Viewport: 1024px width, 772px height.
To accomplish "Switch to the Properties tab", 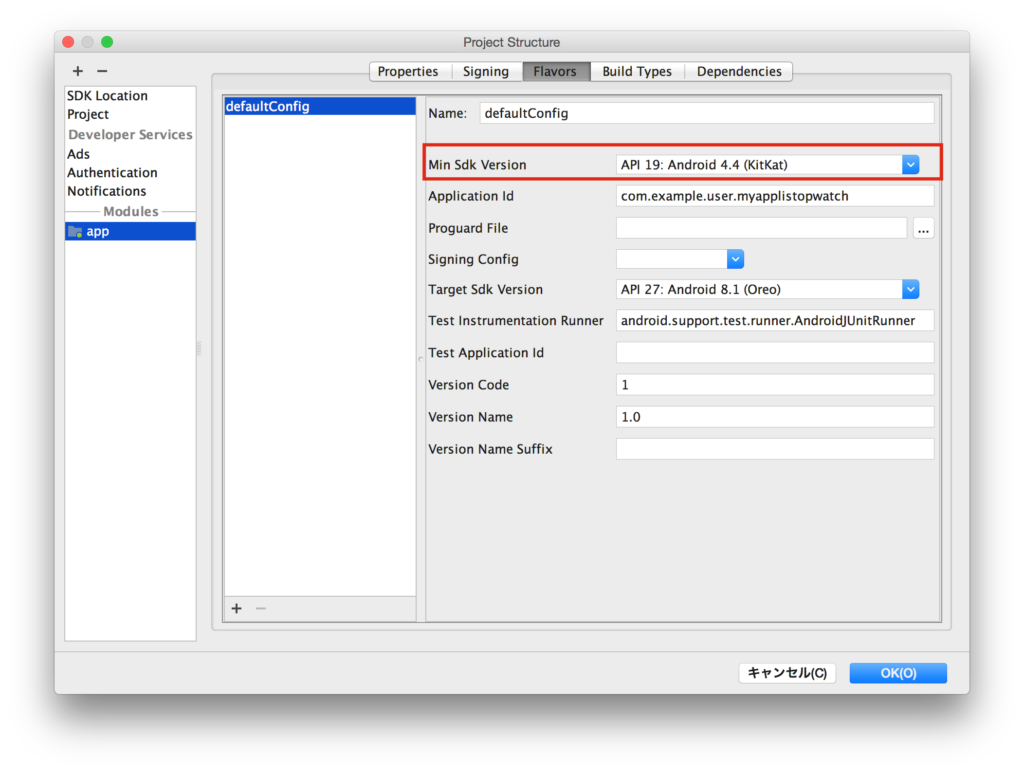I will (x=408, y=71).
